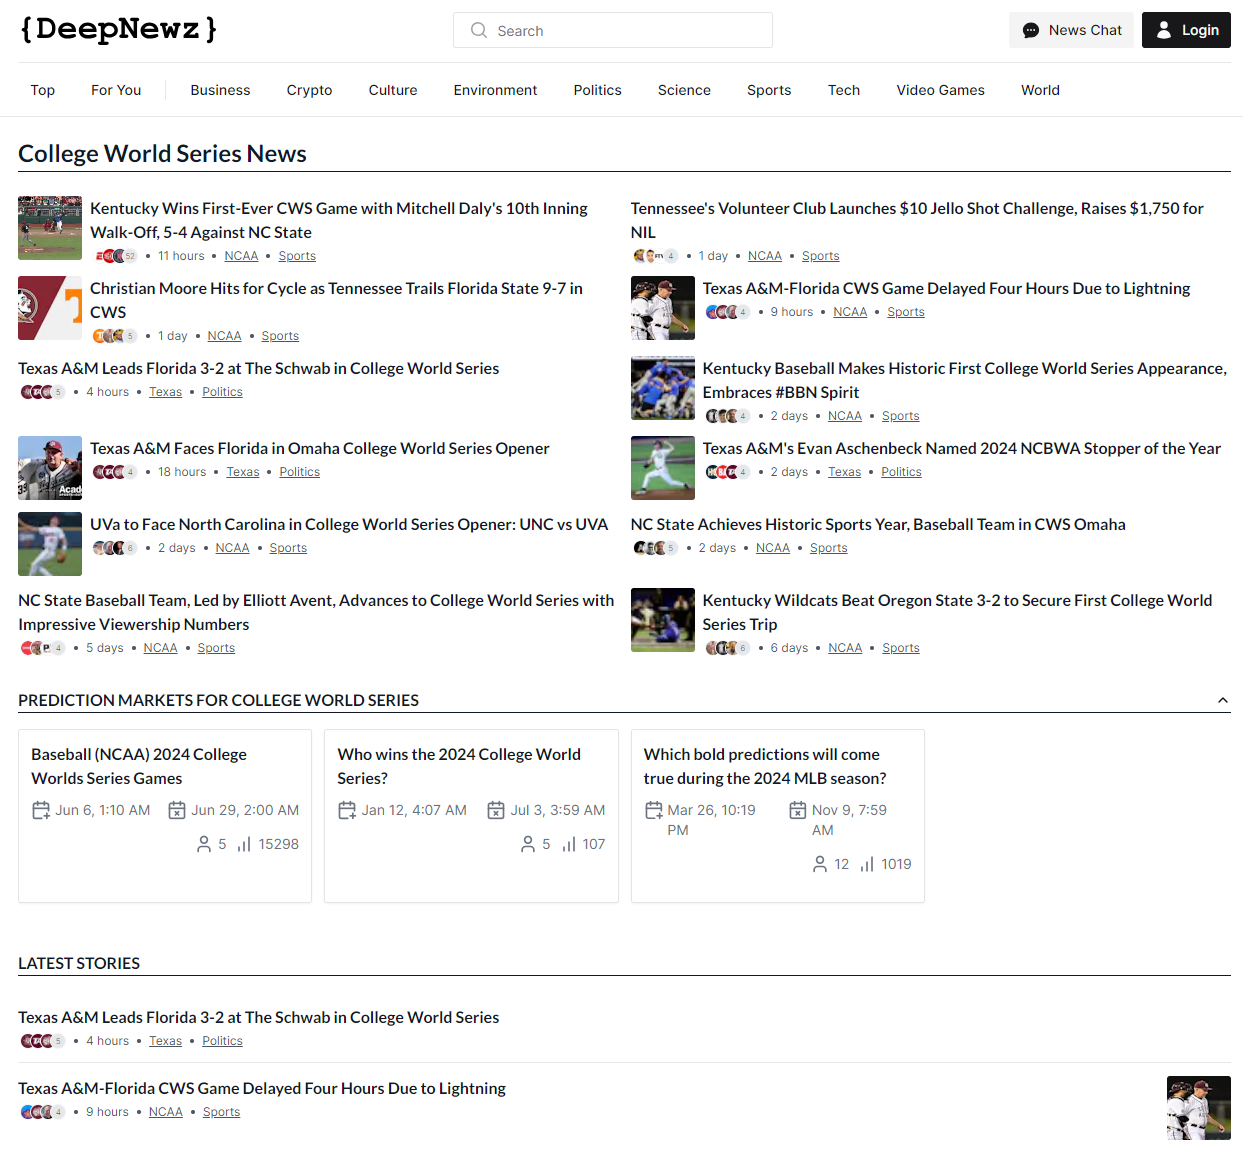
Task: Open NC State Achieves Historic Sports Year headline
Action: (878, 524)
